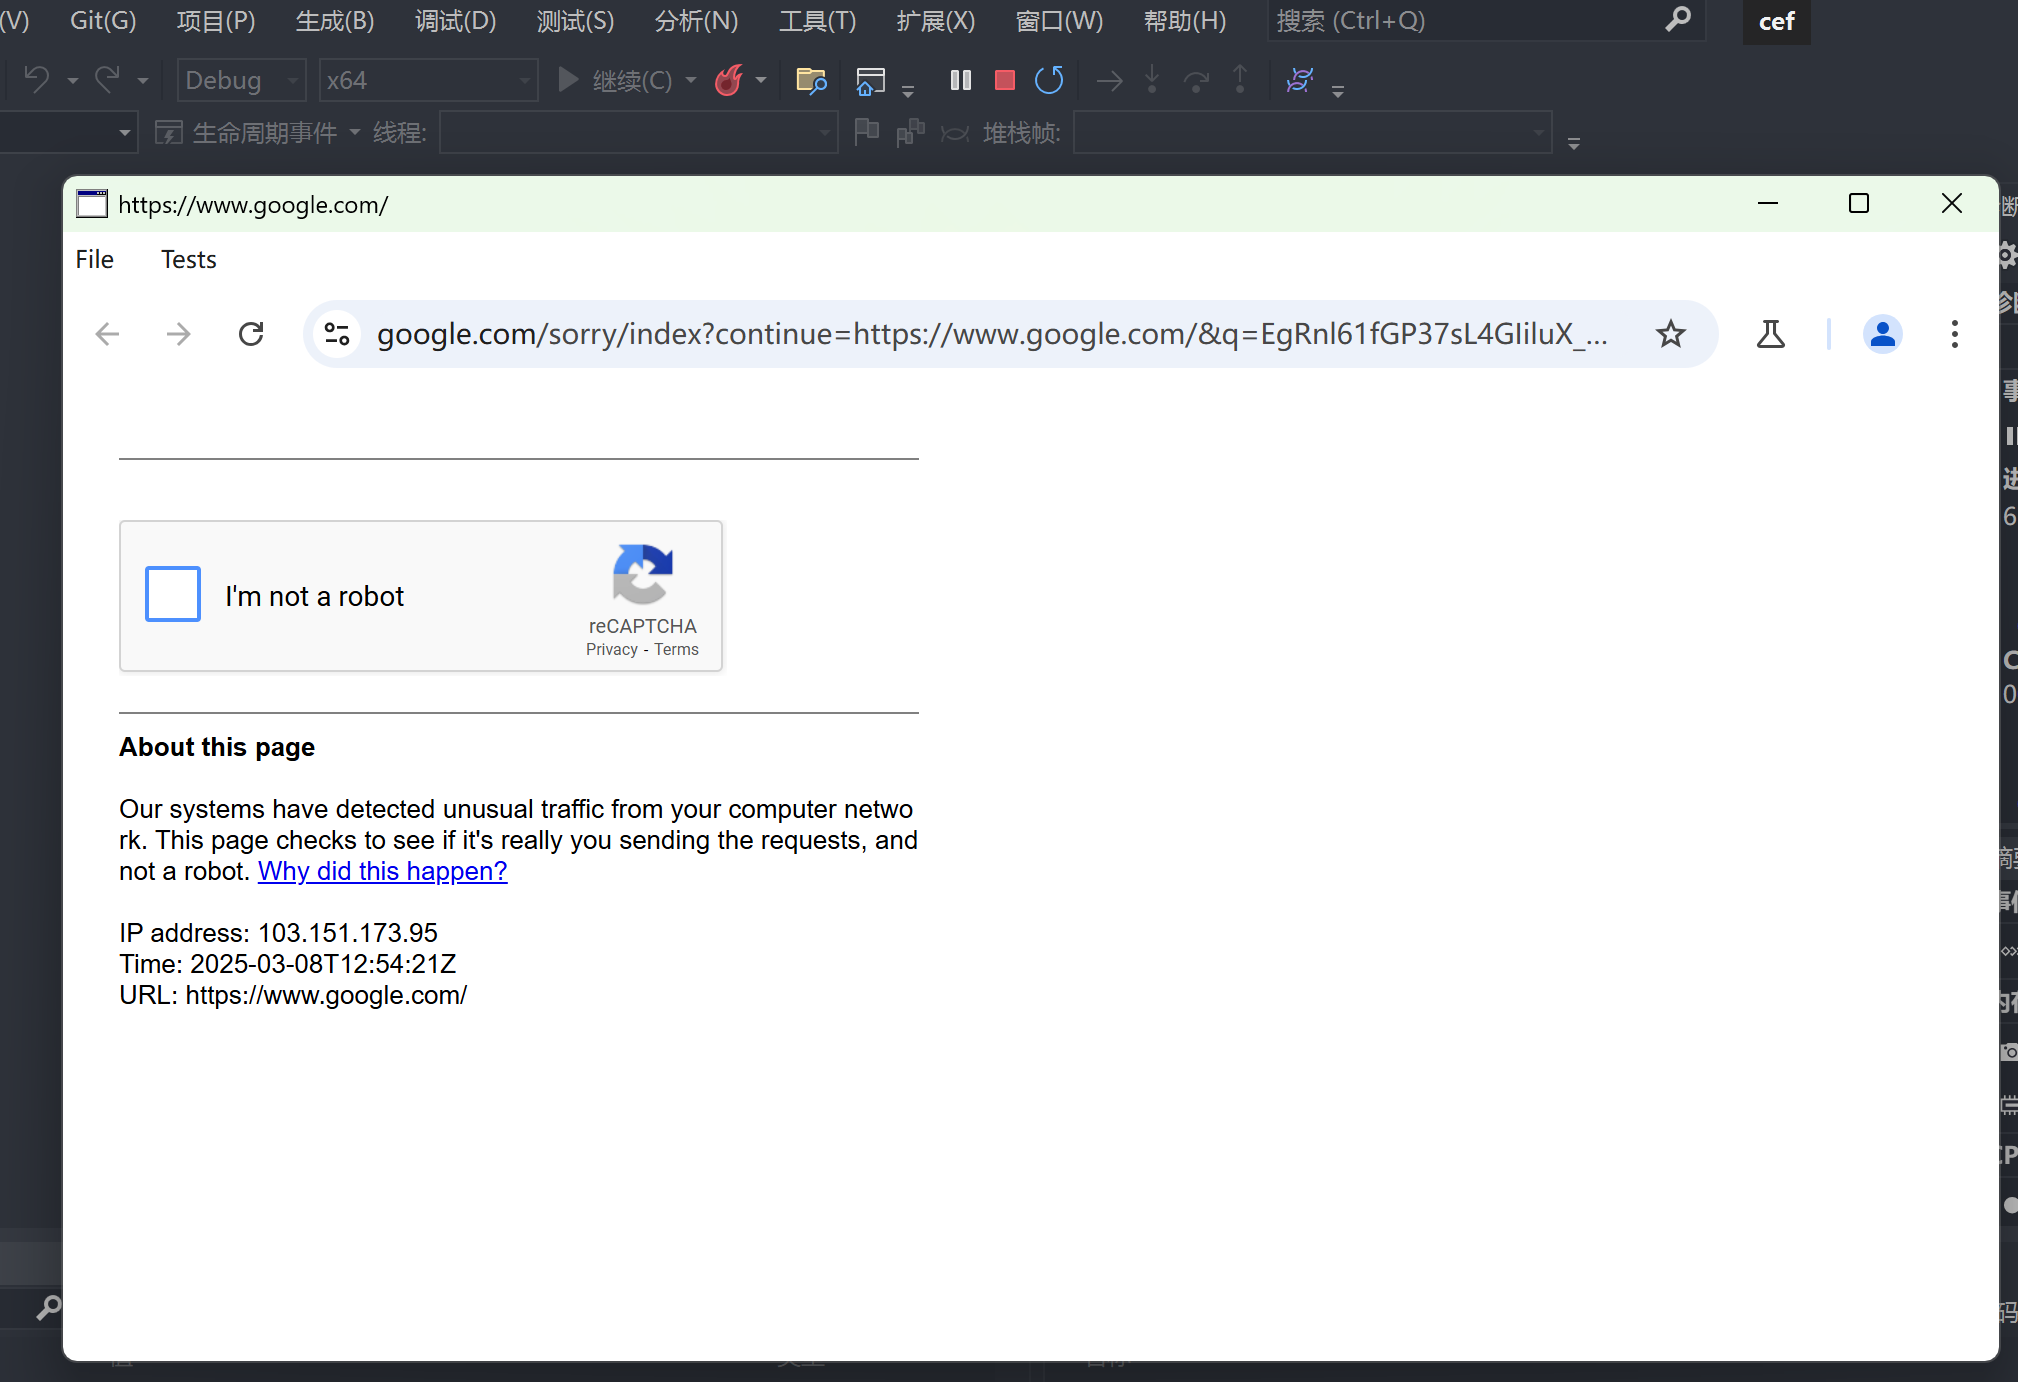Open the File menu in cef window
The width and height of the screenshot is (2018, 1382).
click(x=95, y=259)
